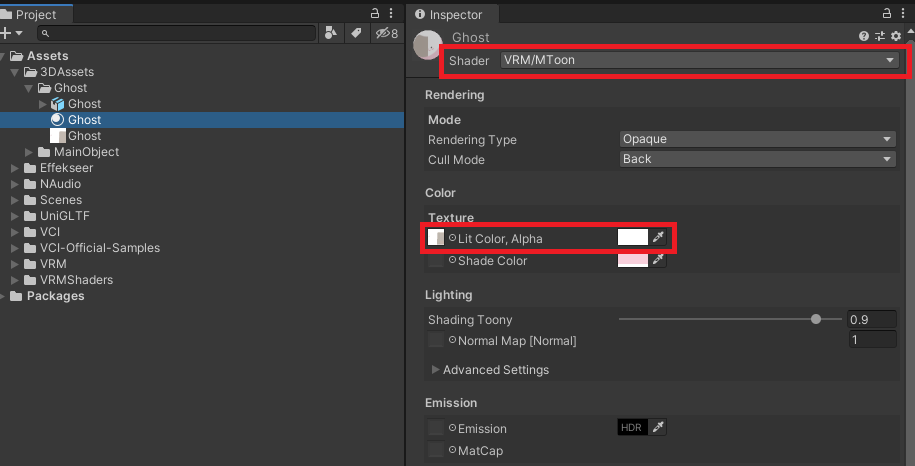The image size is (915, 466).
Task: Expand the VRM folder
Action: pos(15,264)
